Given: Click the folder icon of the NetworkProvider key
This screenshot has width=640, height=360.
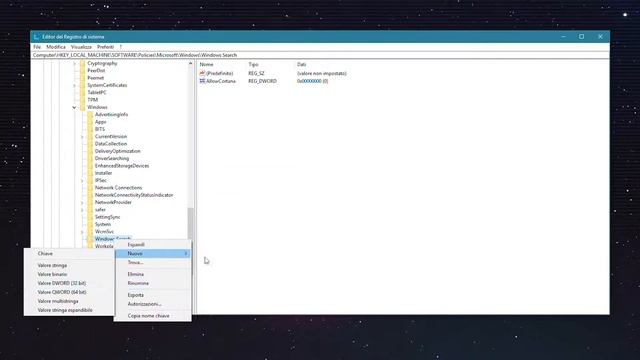Looking at the screenshot, I should (90, 202).
